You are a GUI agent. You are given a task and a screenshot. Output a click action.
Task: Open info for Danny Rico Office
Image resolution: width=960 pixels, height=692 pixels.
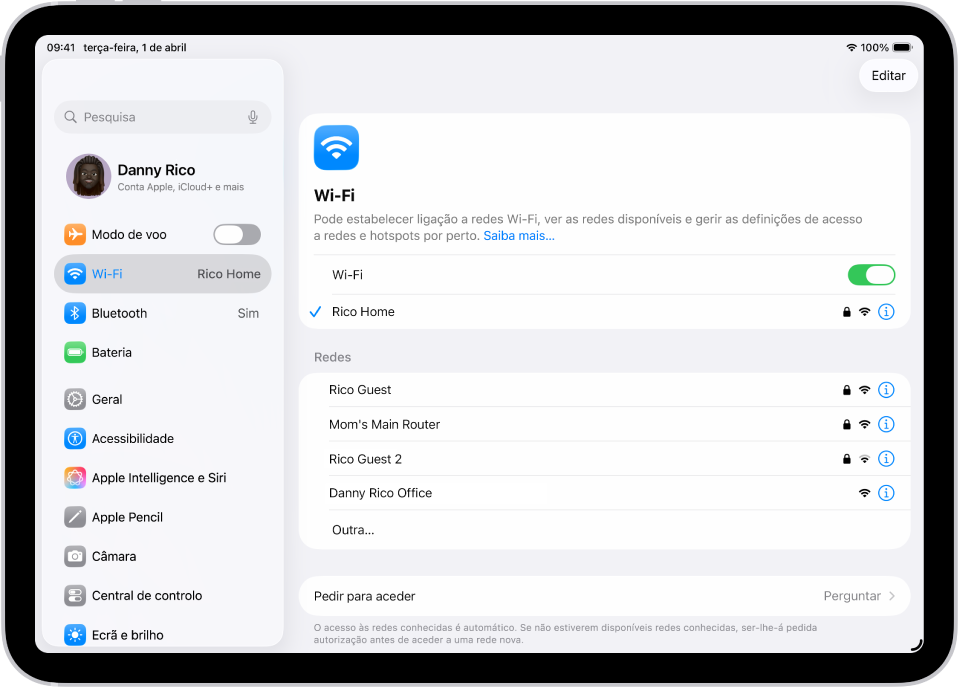[x=886, y=493]
